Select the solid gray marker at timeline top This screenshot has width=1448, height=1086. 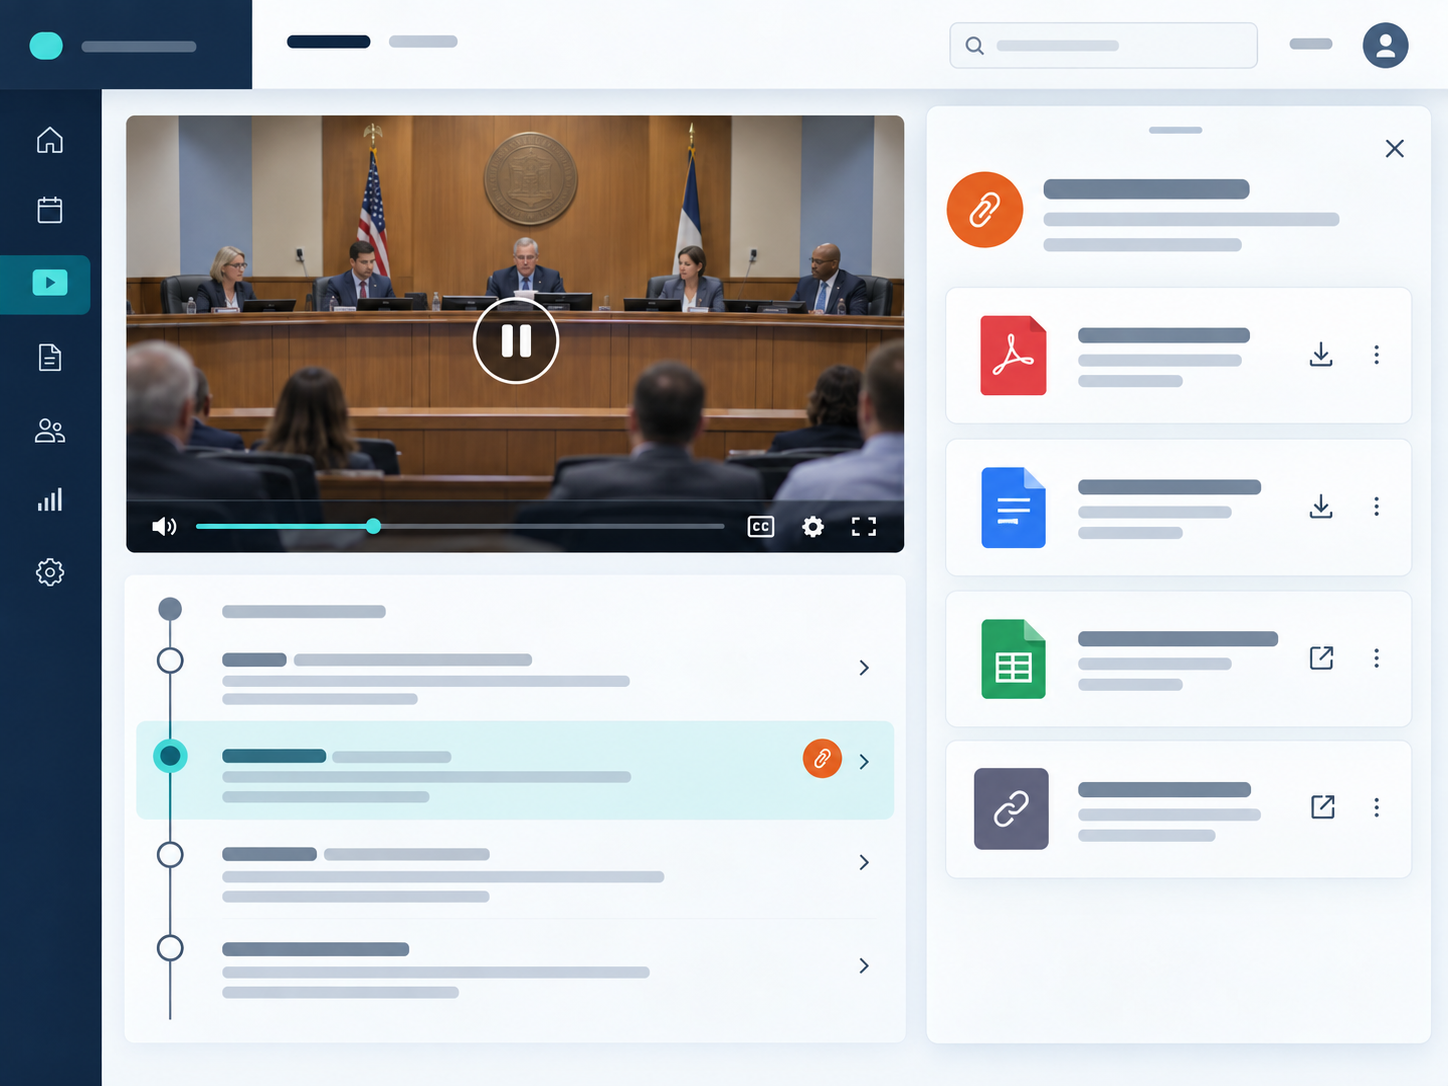170,609
